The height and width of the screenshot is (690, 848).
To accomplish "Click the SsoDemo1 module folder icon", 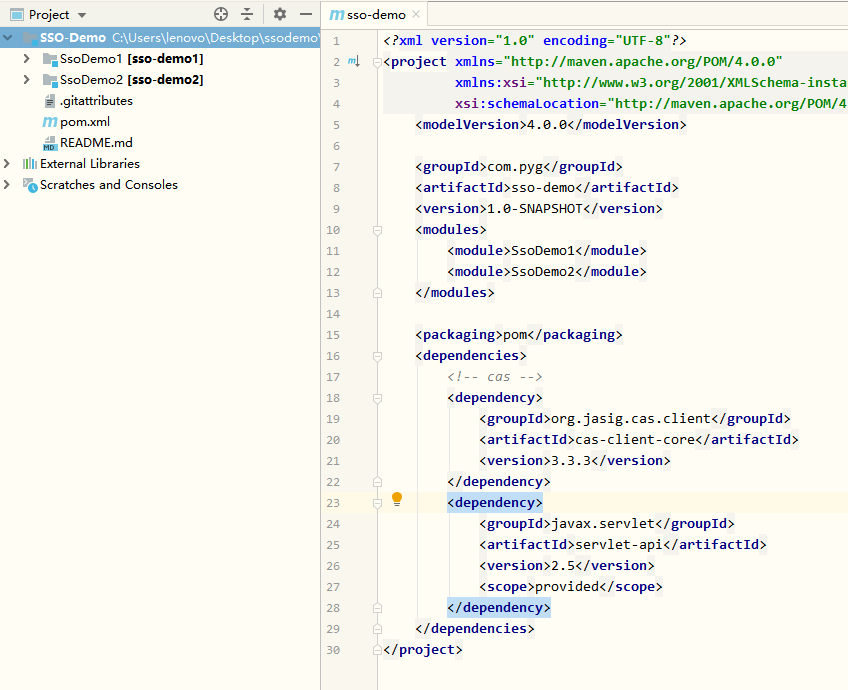I will [50, 59].
